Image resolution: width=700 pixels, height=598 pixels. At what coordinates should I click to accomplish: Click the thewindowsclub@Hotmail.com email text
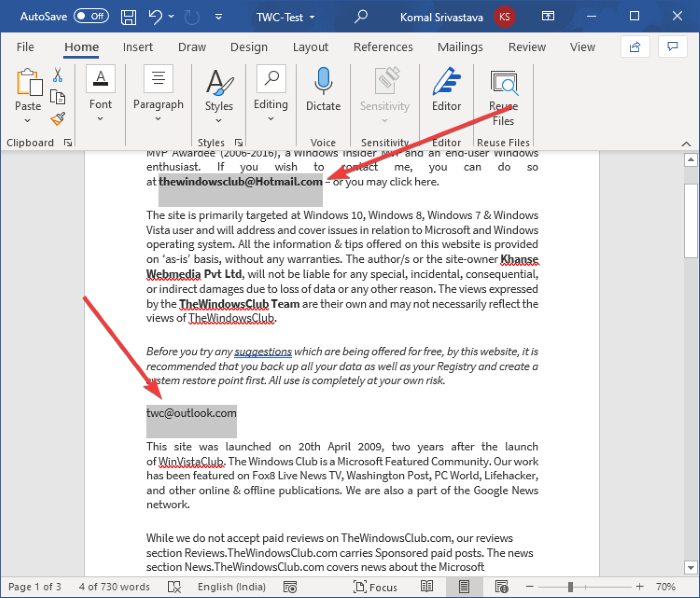(241, 182)
